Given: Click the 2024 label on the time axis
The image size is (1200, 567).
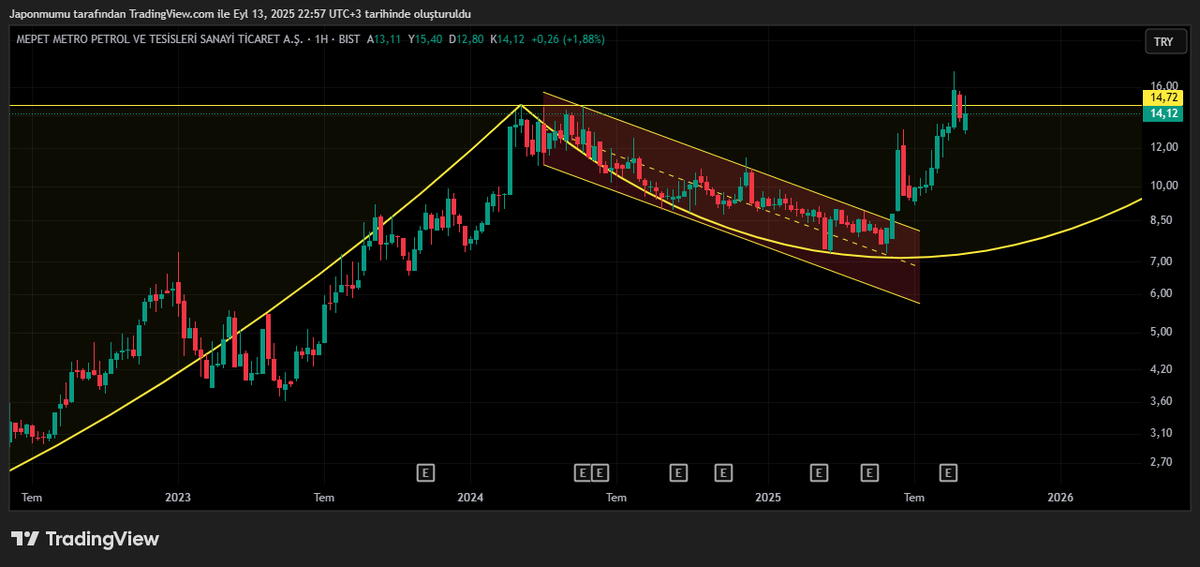Looking at the screenshot, I should tap(471, 497).
